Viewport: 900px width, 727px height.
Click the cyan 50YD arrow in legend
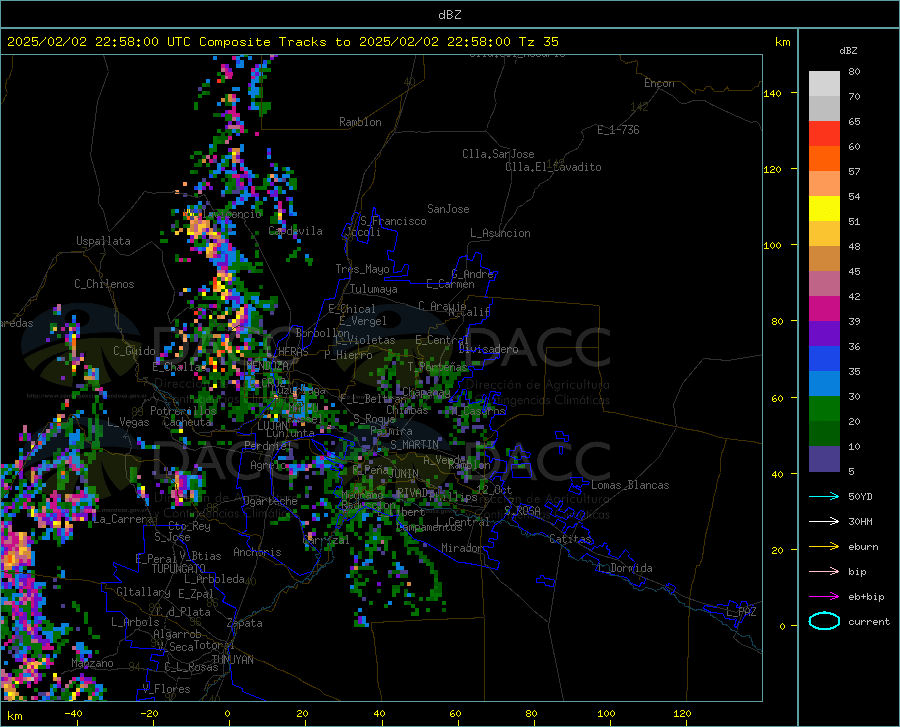pyautogui.click(x=824, y=496)
